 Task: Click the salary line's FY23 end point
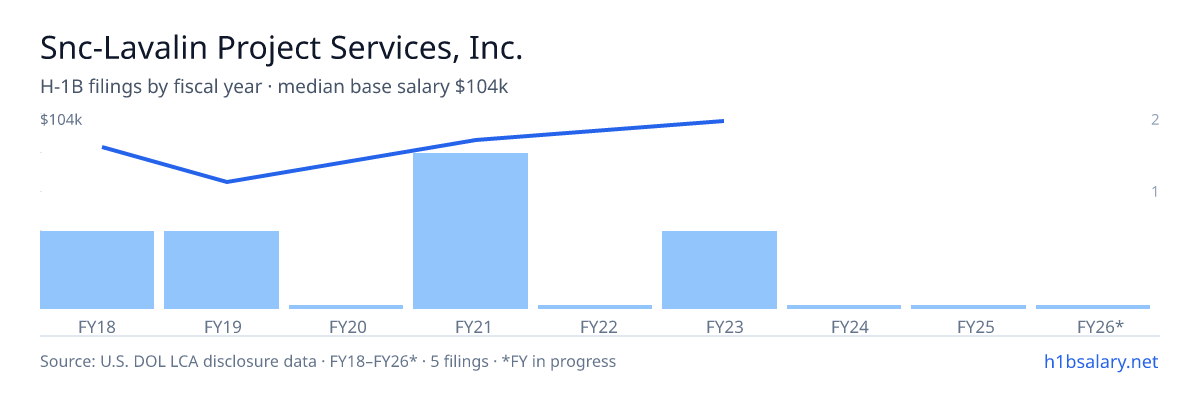click(721, 121)
